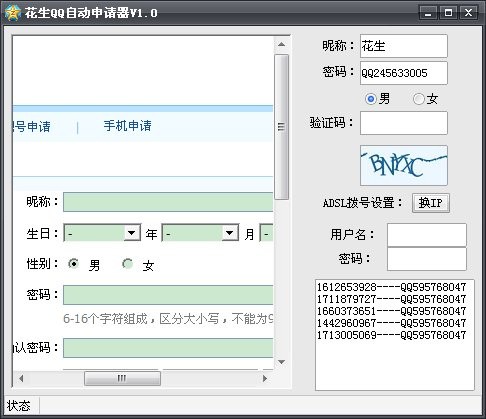The image size is (486, 419).
Task: Click the 密码 field containing QQ245633005
Action: tap(404, 73)
